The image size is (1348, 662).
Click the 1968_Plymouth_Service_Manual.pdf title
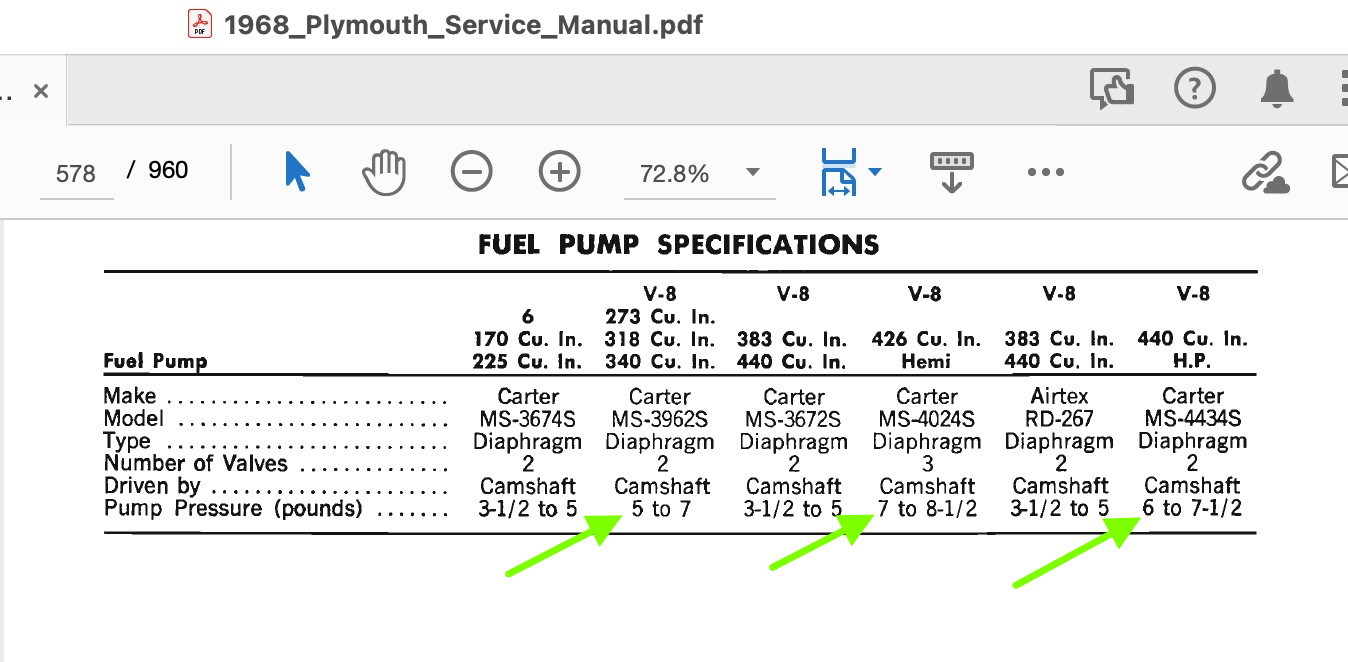point(463,24)
